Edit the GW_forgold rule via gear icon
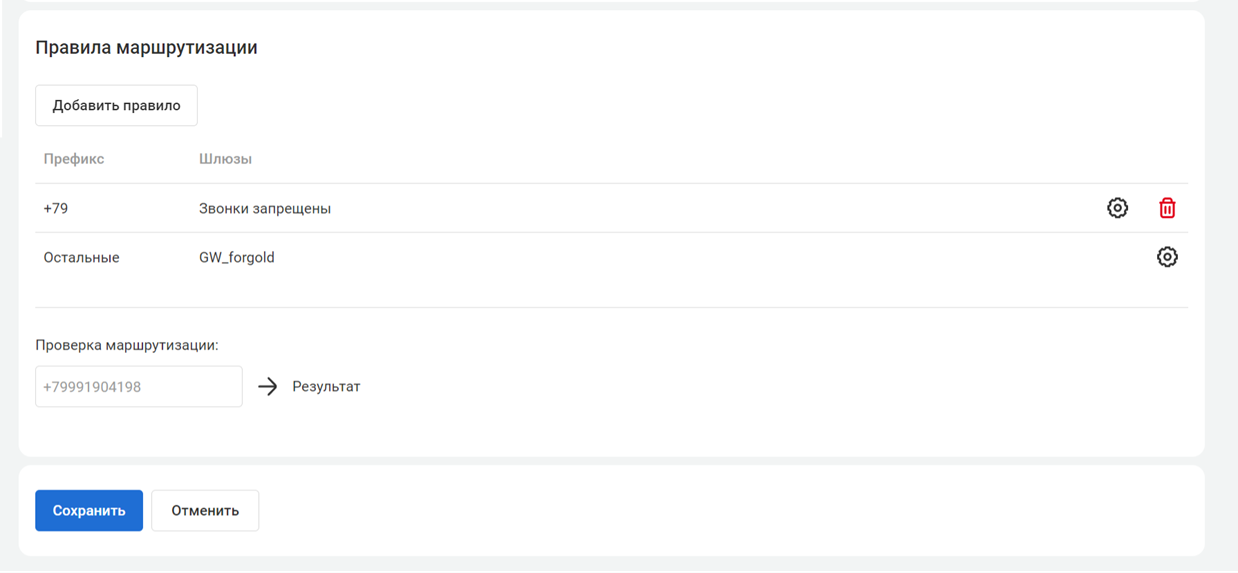The width and height of the screenshot is (1238, 573). click(1167, 257)
